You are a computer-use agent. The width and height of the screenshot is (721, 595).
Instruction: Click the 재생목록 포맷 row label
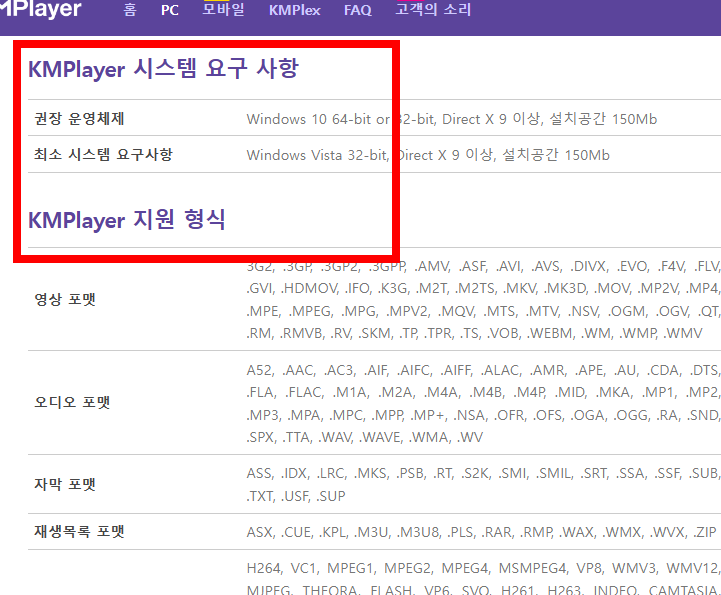pos(79,532)
